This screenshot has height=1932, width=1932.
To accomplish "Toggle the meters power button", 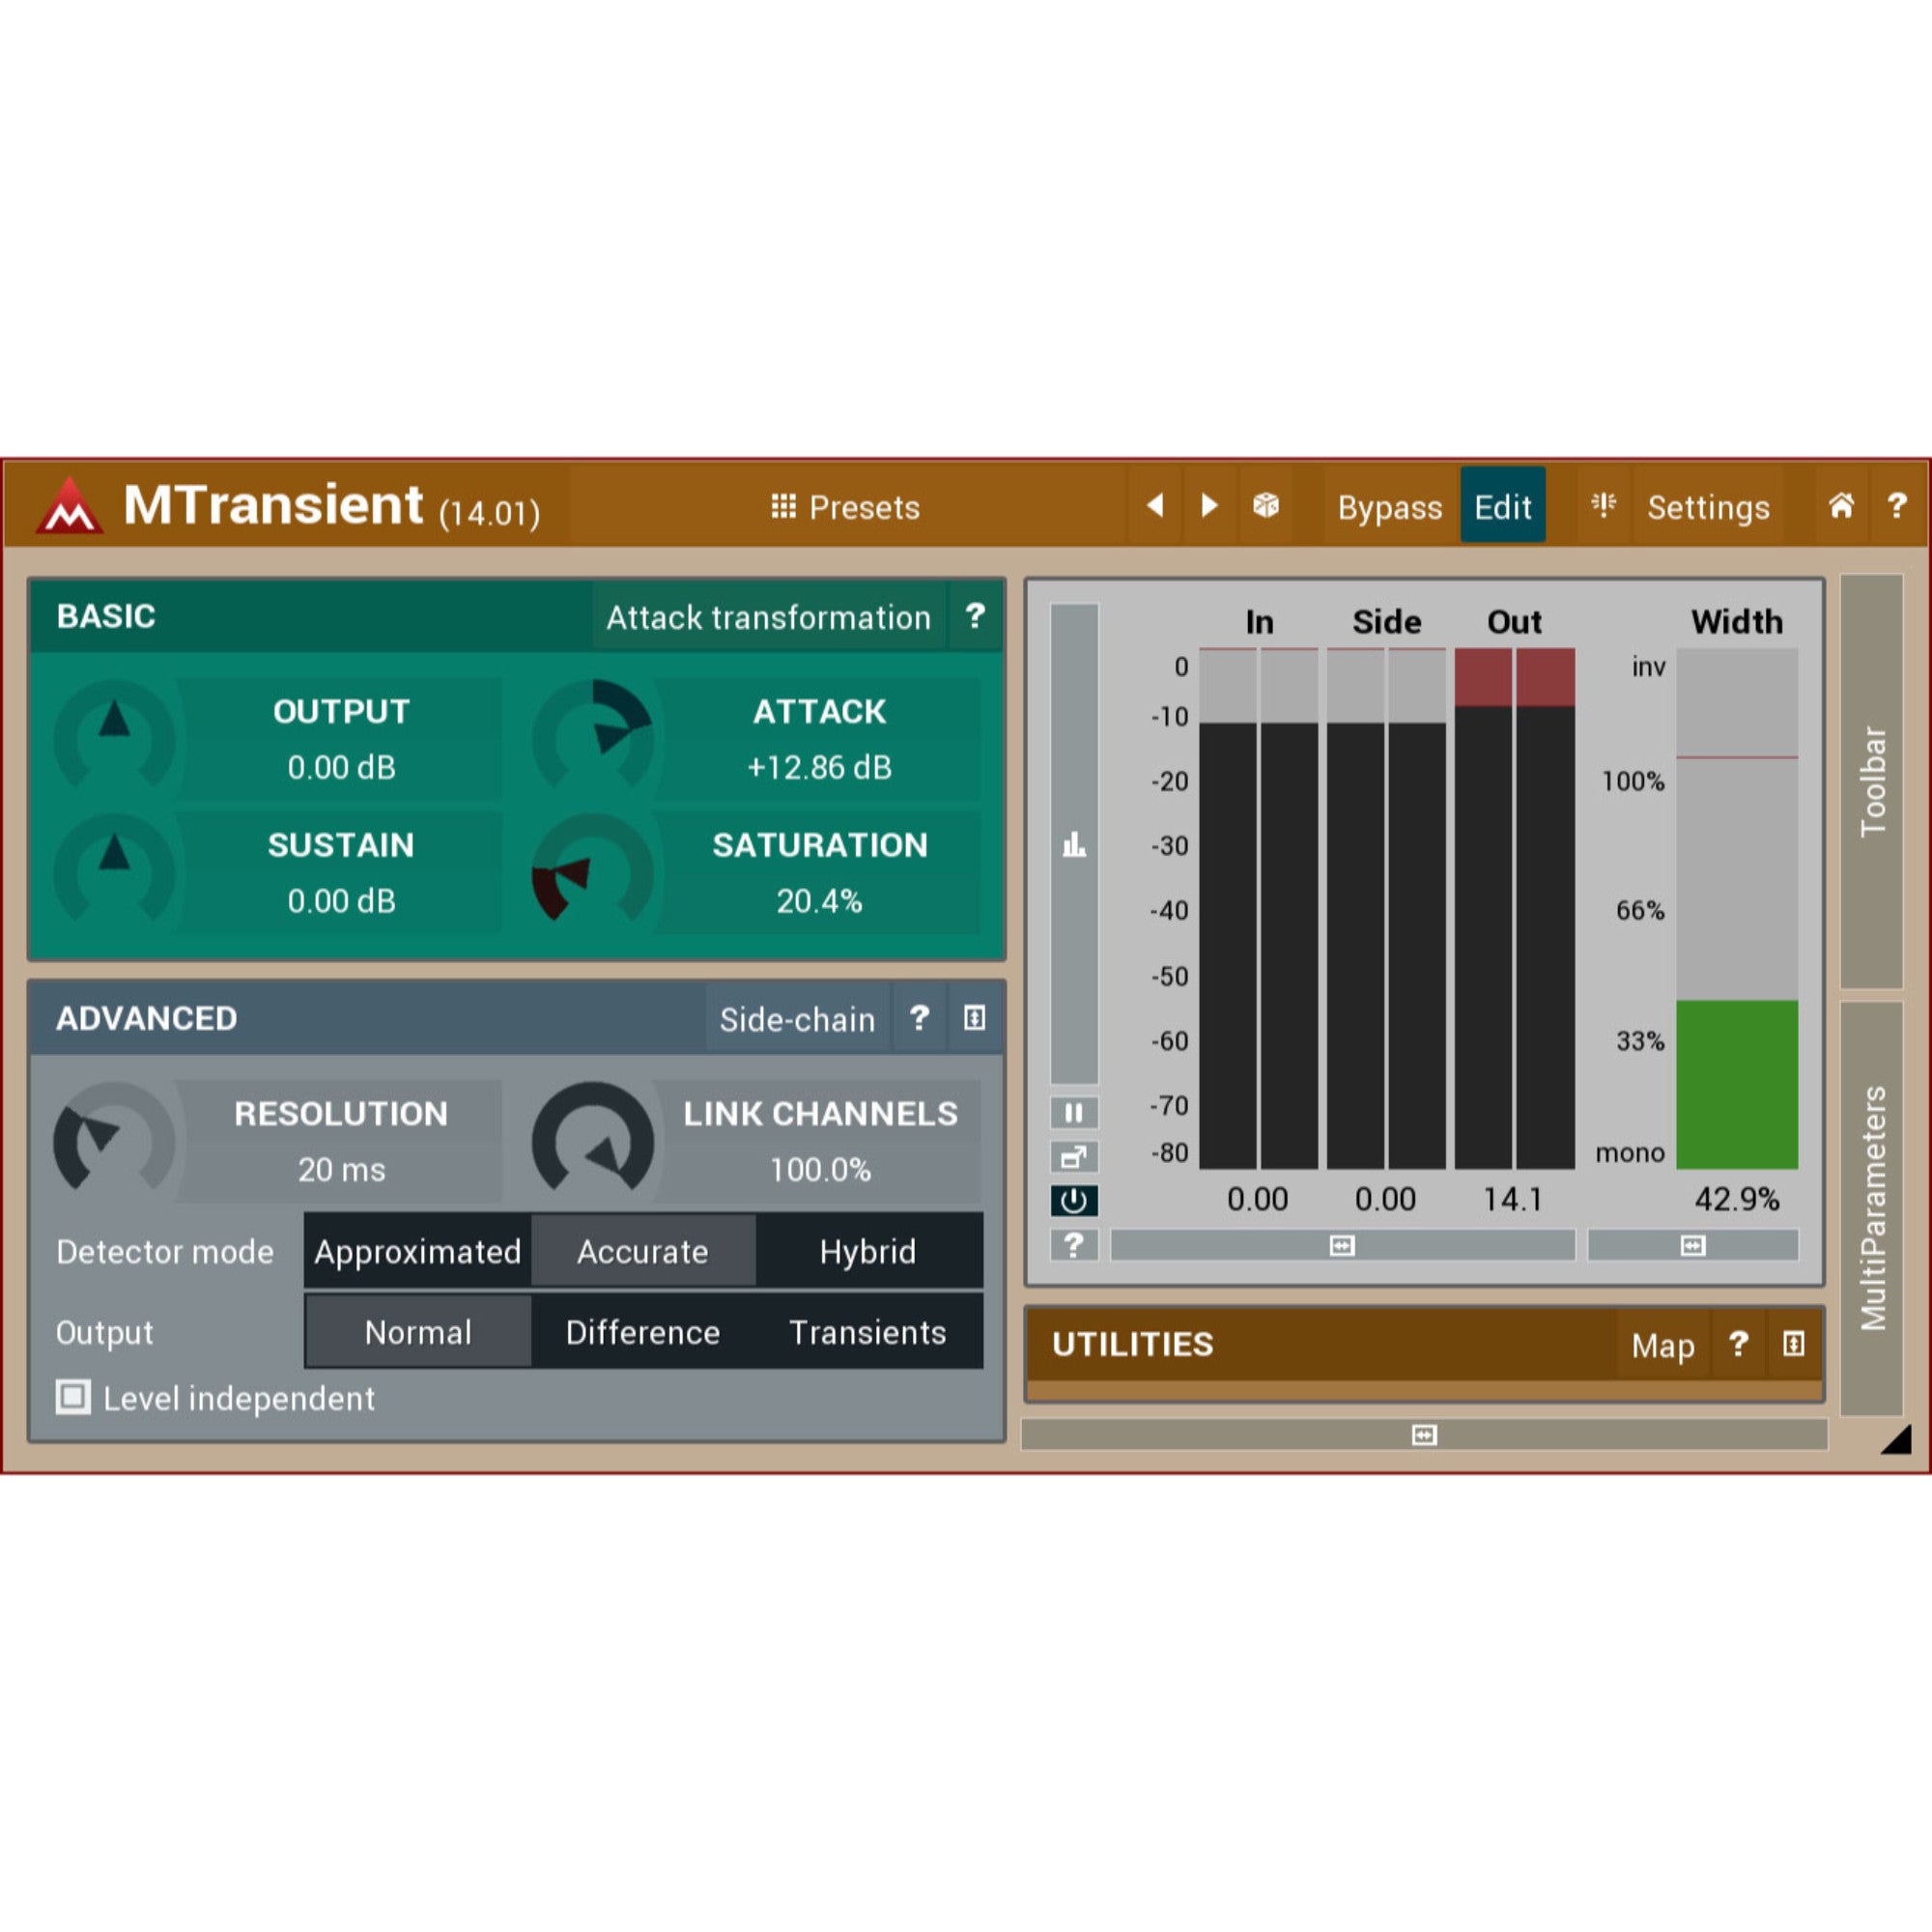I will click(1074, 1201).
